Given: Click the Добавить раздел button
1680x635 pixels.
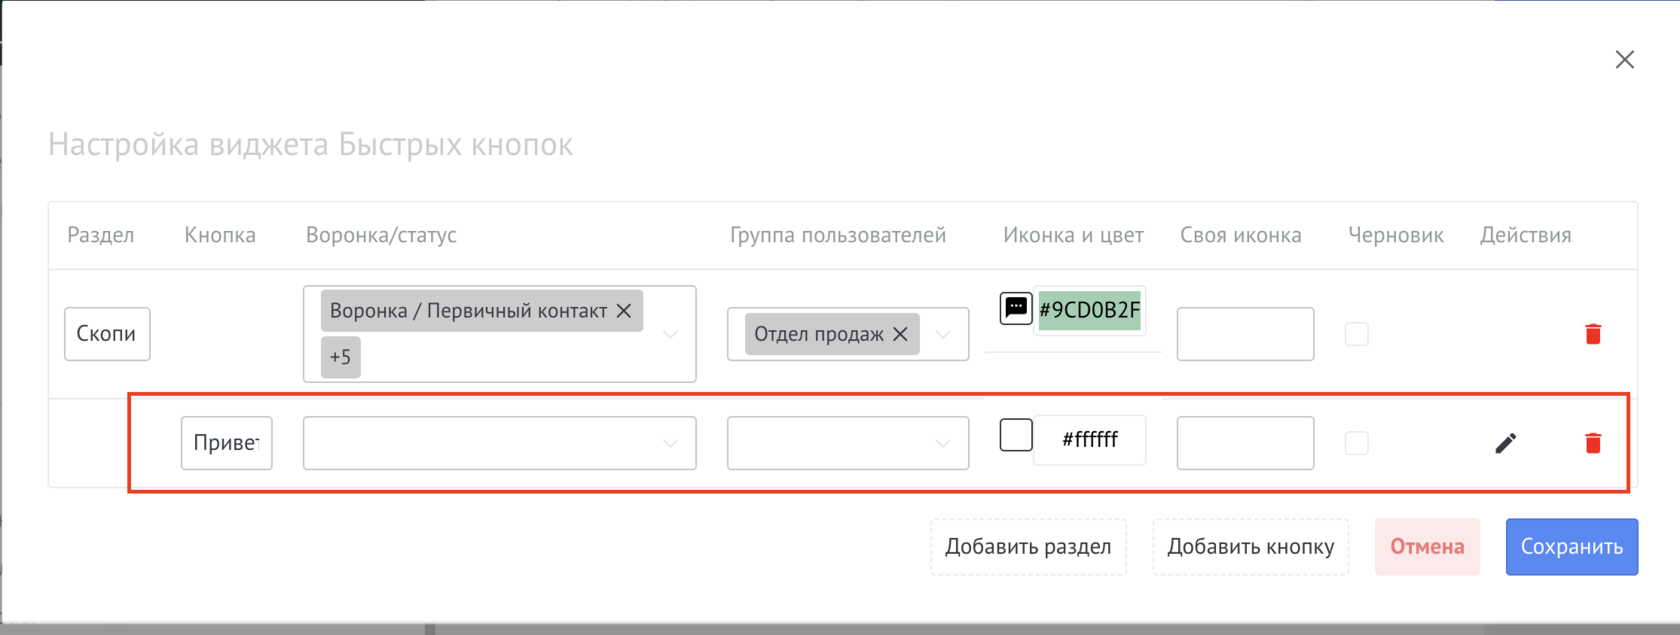Looking at the screenshot, I should click(x=1028, y=547).
